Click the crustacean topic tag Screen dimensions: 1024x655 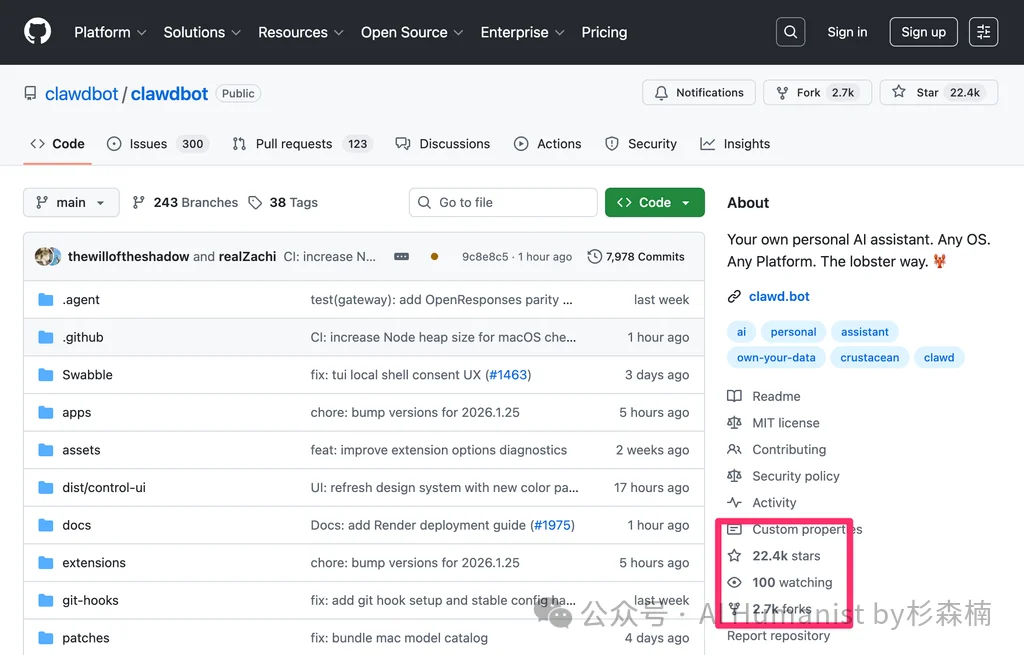[x=869, y=357]
